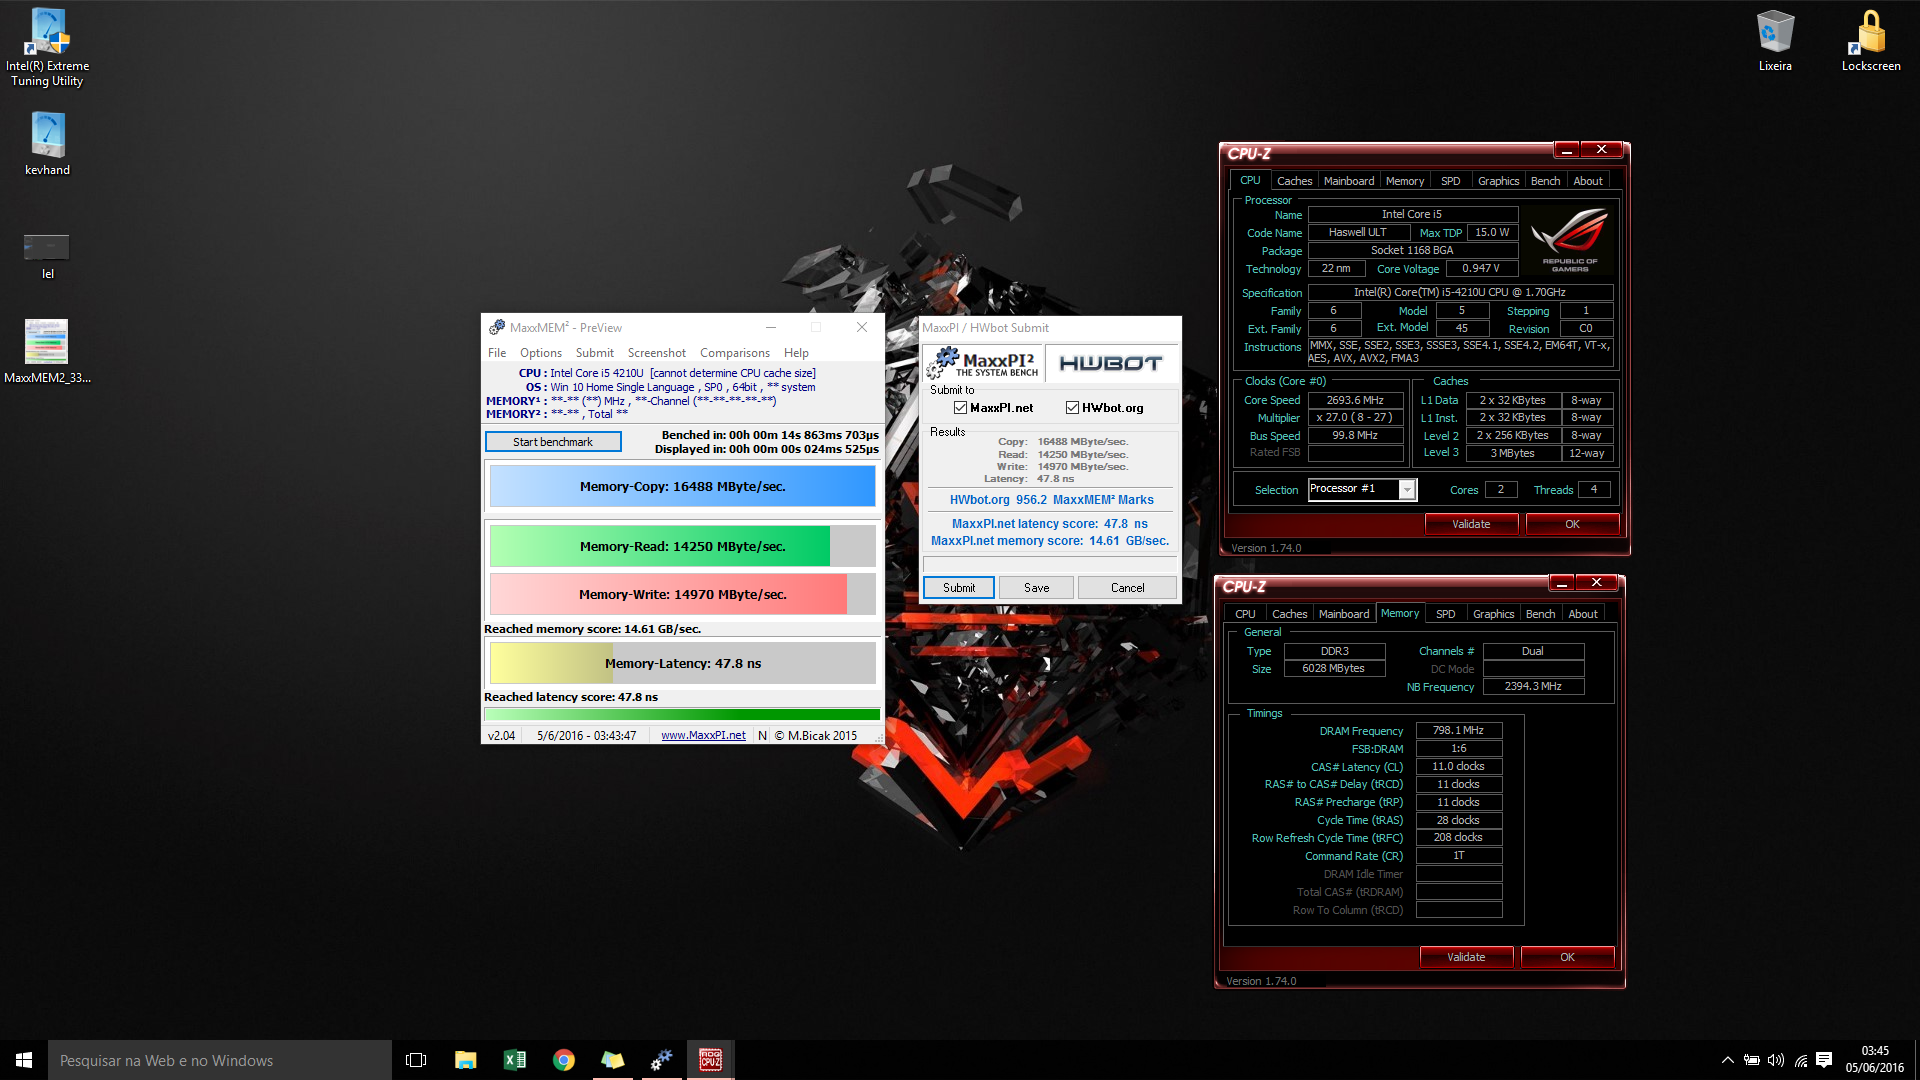Open the MaxxMEM File menu
This screenshot has height=1080, width=1920.
(497, 353)
